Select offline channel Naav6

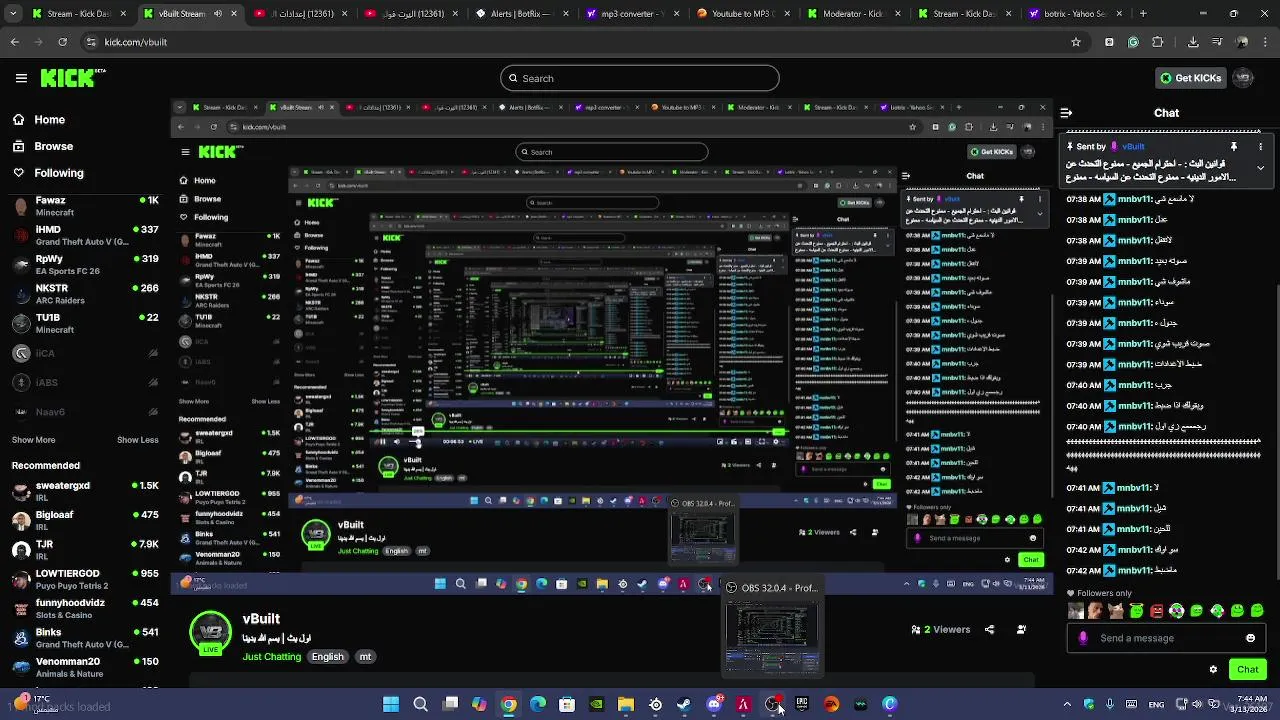pos(85,412)
